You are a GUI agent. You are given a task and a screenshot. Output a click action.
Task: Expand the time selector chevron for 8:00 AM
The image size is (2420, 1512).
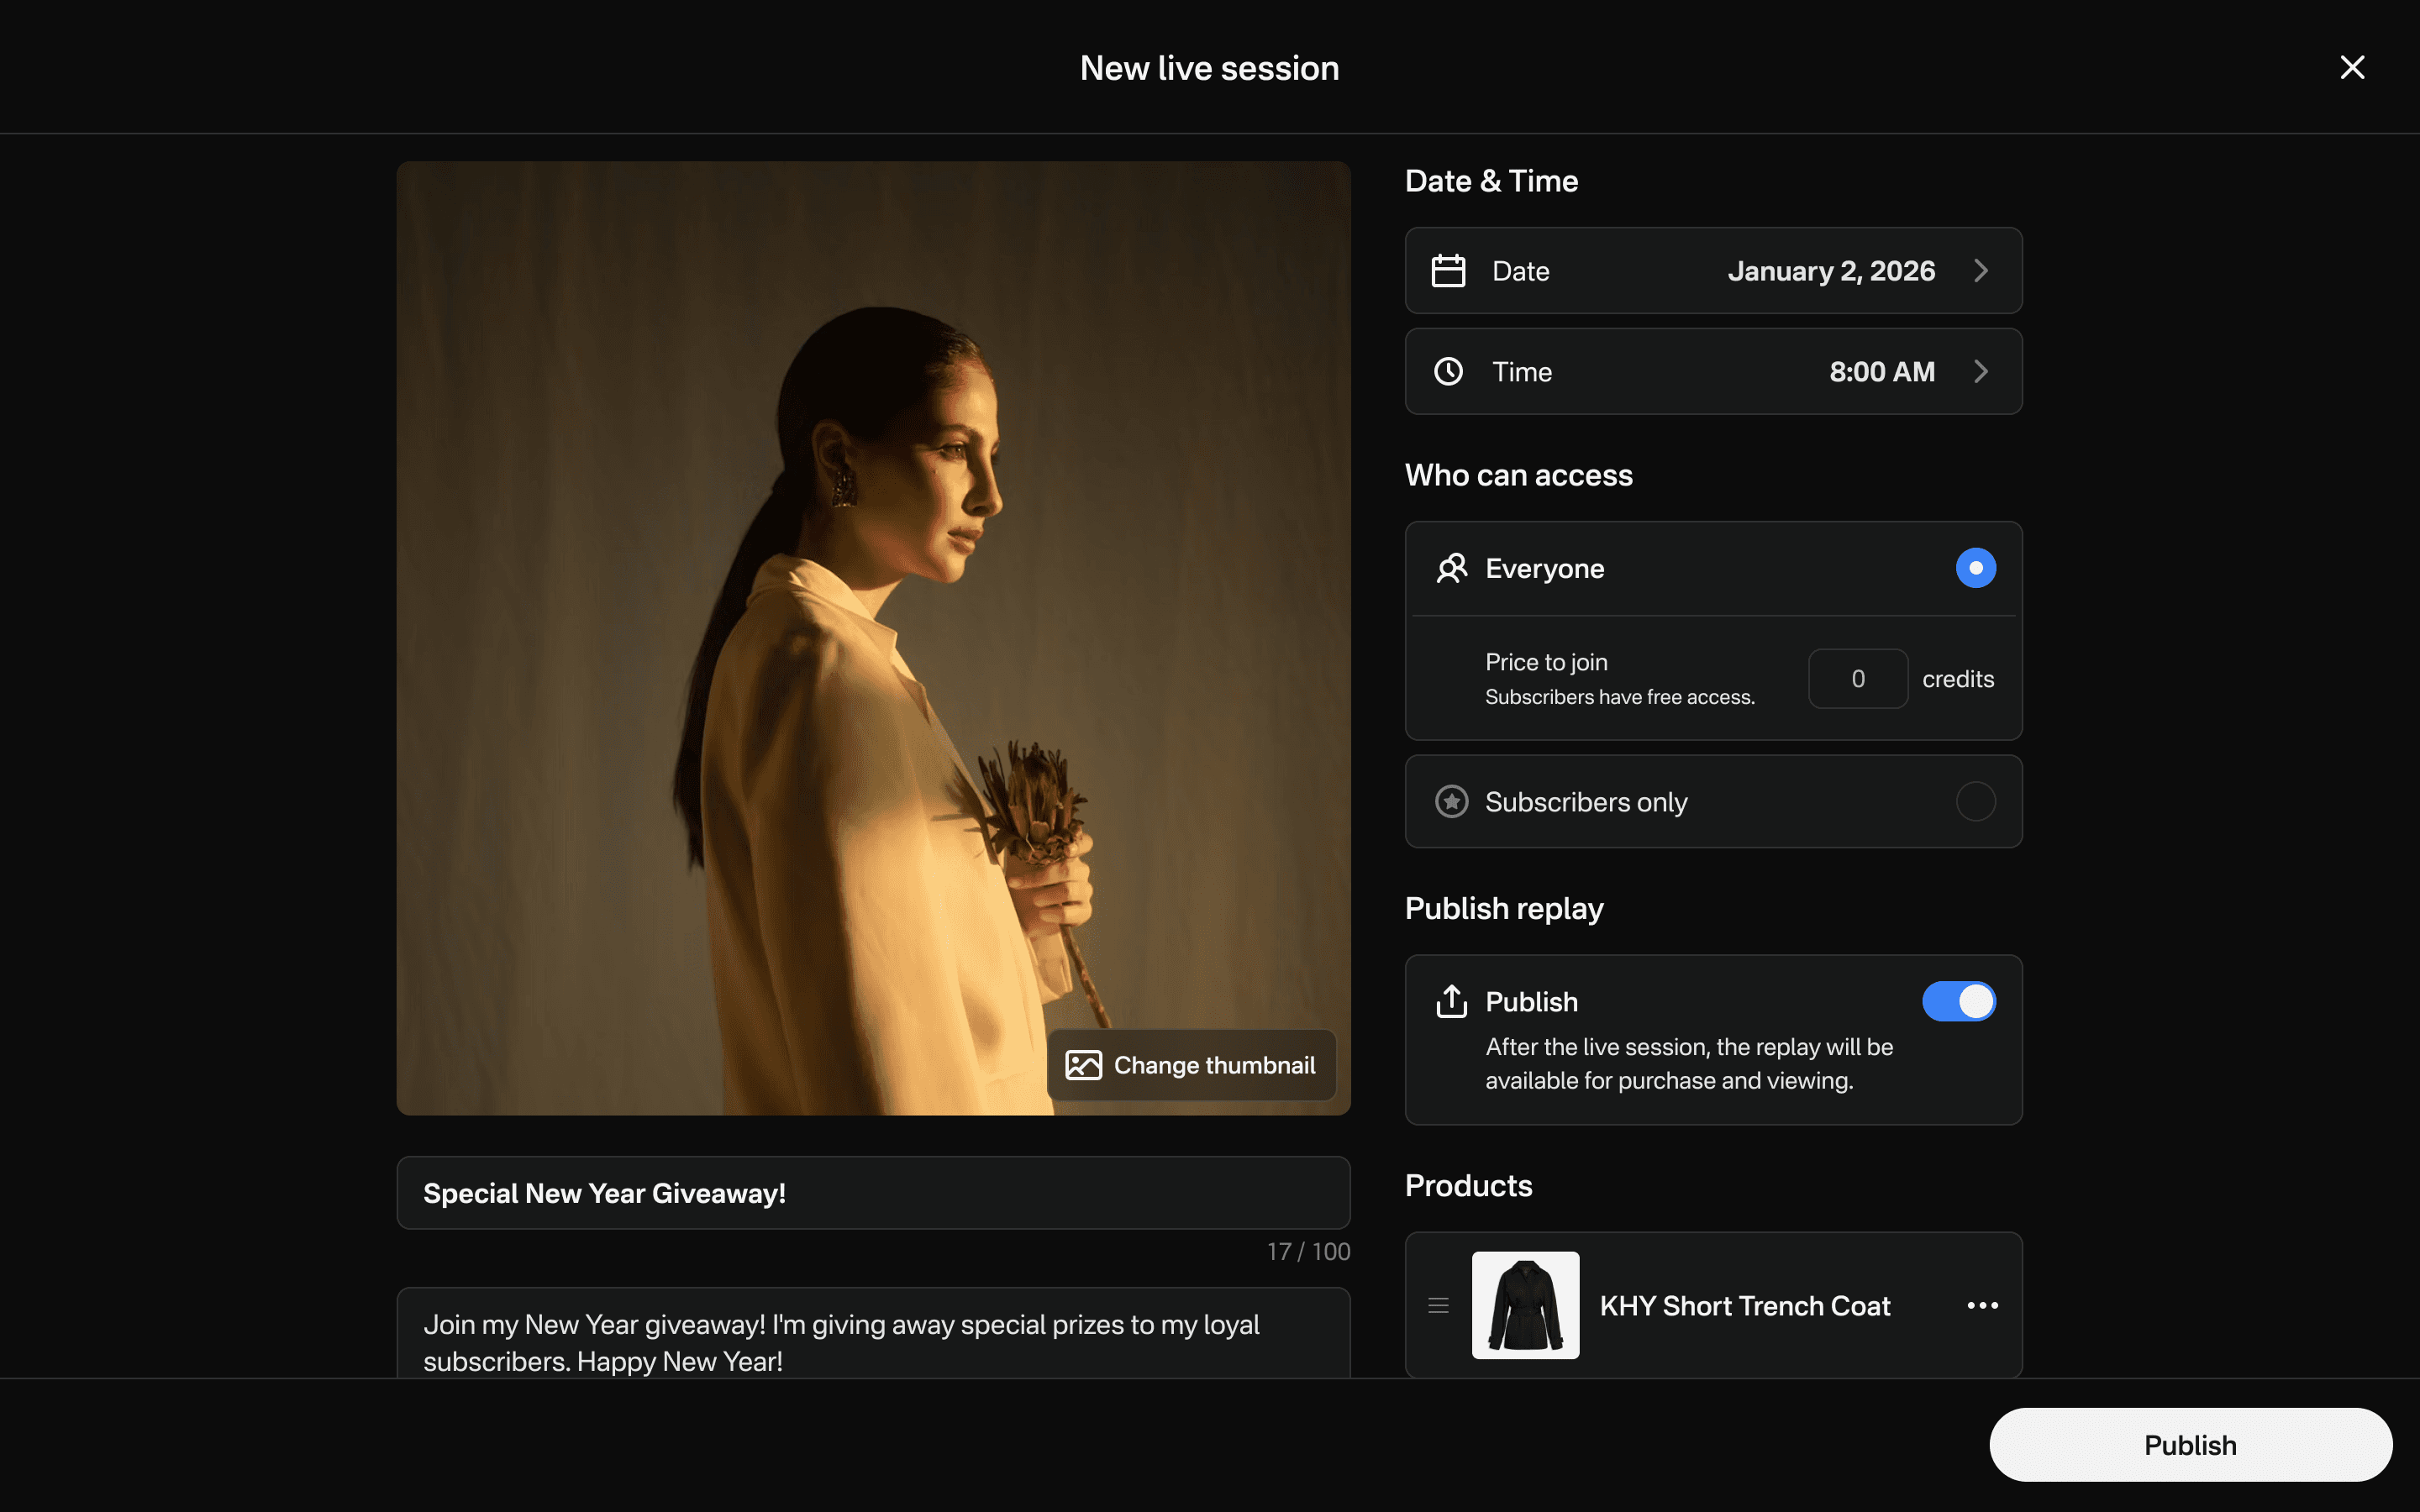[x=1981, y=372]
